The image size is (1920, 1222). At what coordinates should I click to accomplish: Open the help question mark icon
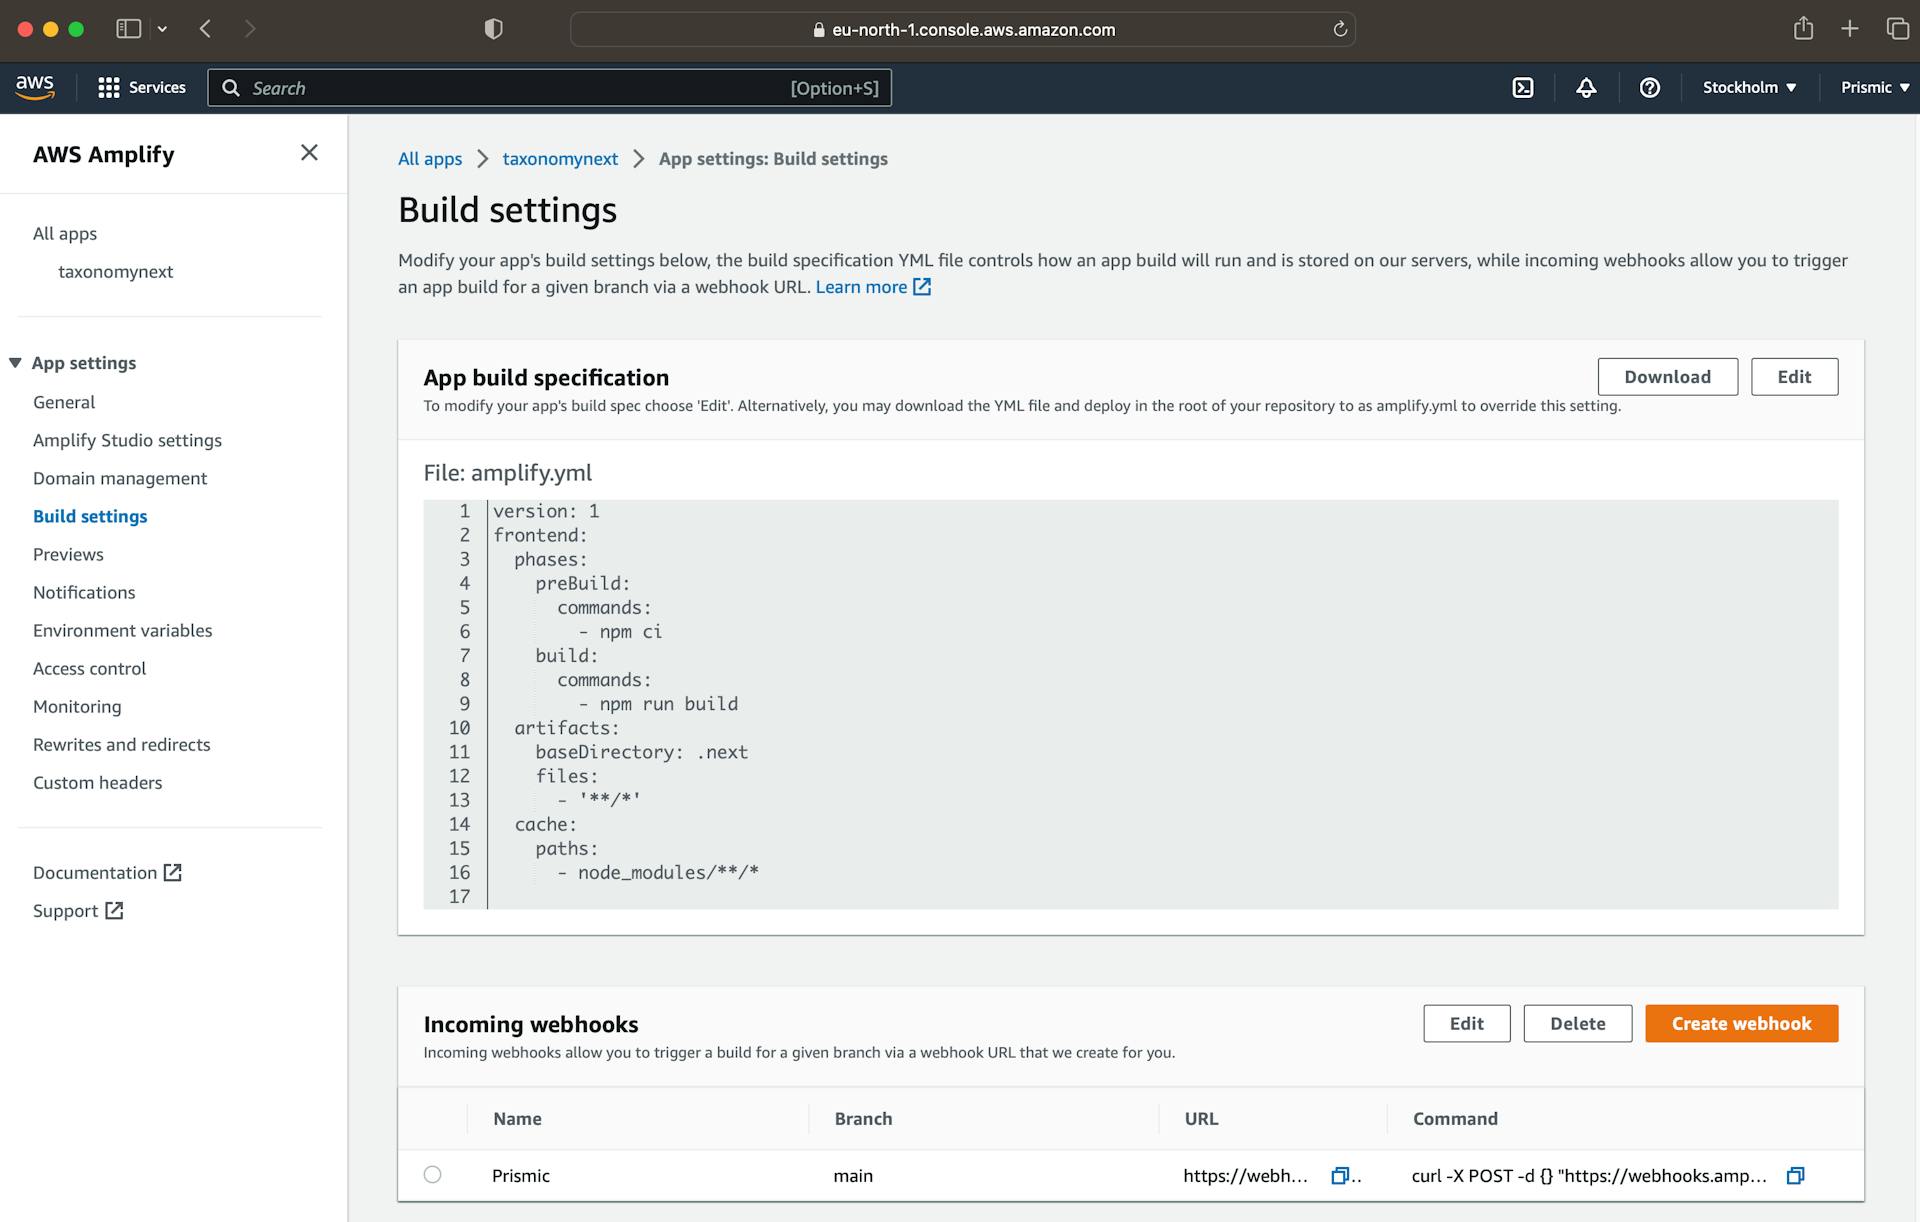(1650, 88)
